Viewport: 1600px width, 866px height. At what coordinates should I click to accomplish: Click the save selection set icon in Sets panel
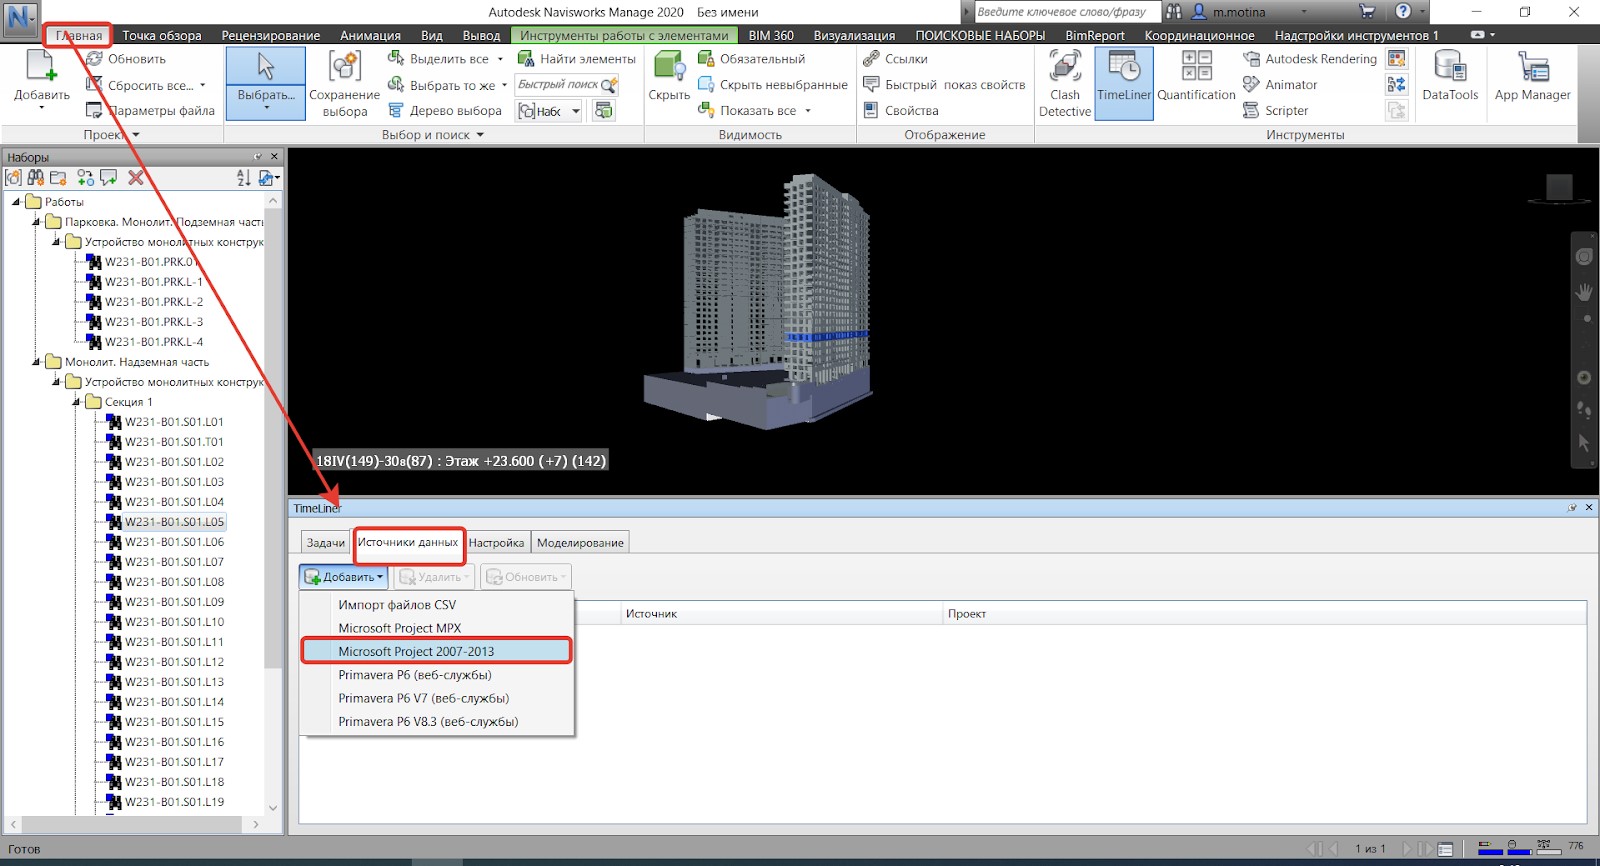[x=13, y=178]
